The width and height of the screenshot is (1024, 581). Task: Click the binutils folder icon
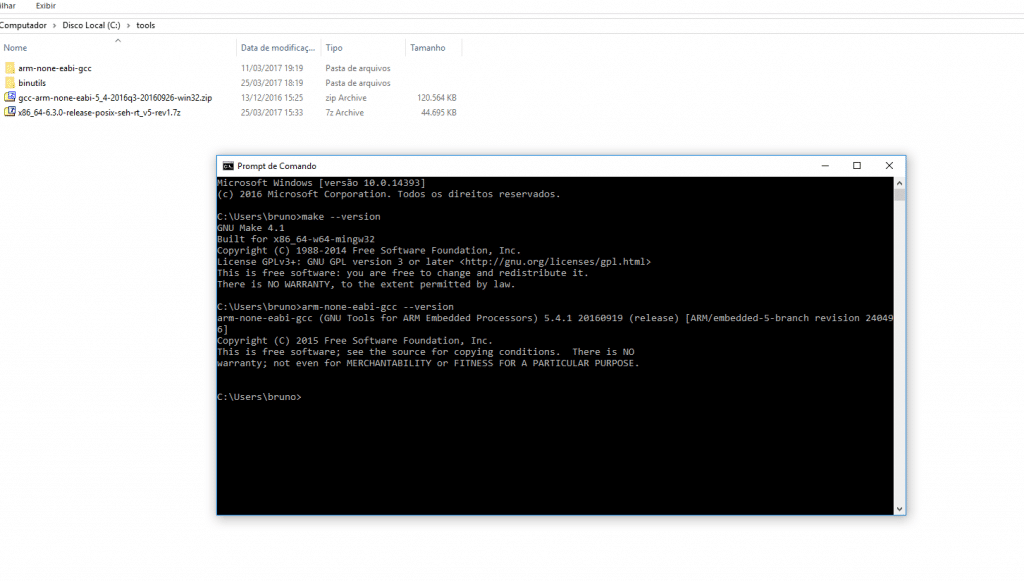coord(10,83)
